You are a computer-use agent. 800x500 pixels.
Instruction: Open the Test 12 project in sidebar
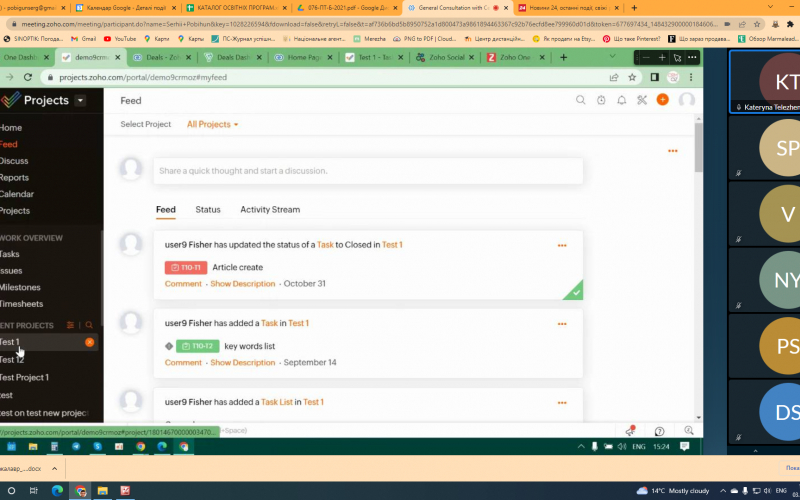click(12, 360)
